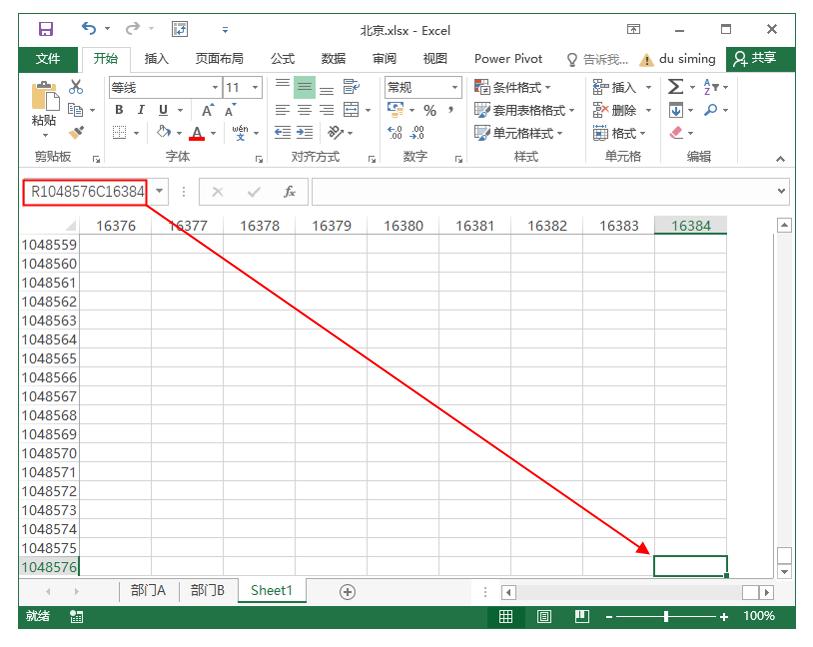Show phonetic guide wén options

(x=240, y=133)
